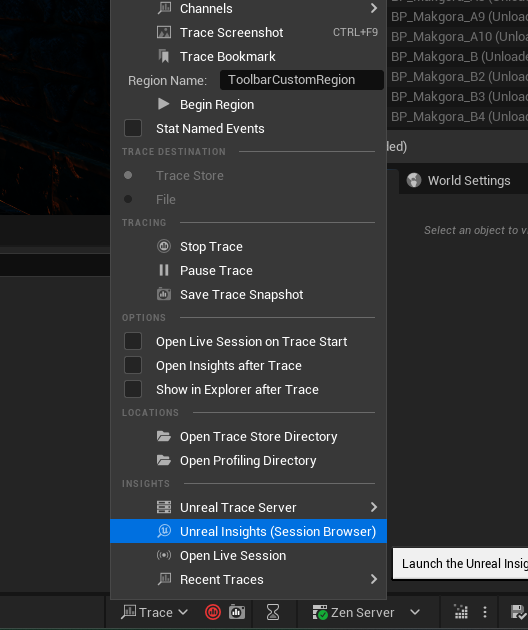Viewport: 528px width, 630px height.
Task: Click the Begin Region label
Action: pyautogui.click(x=217, y=105)
